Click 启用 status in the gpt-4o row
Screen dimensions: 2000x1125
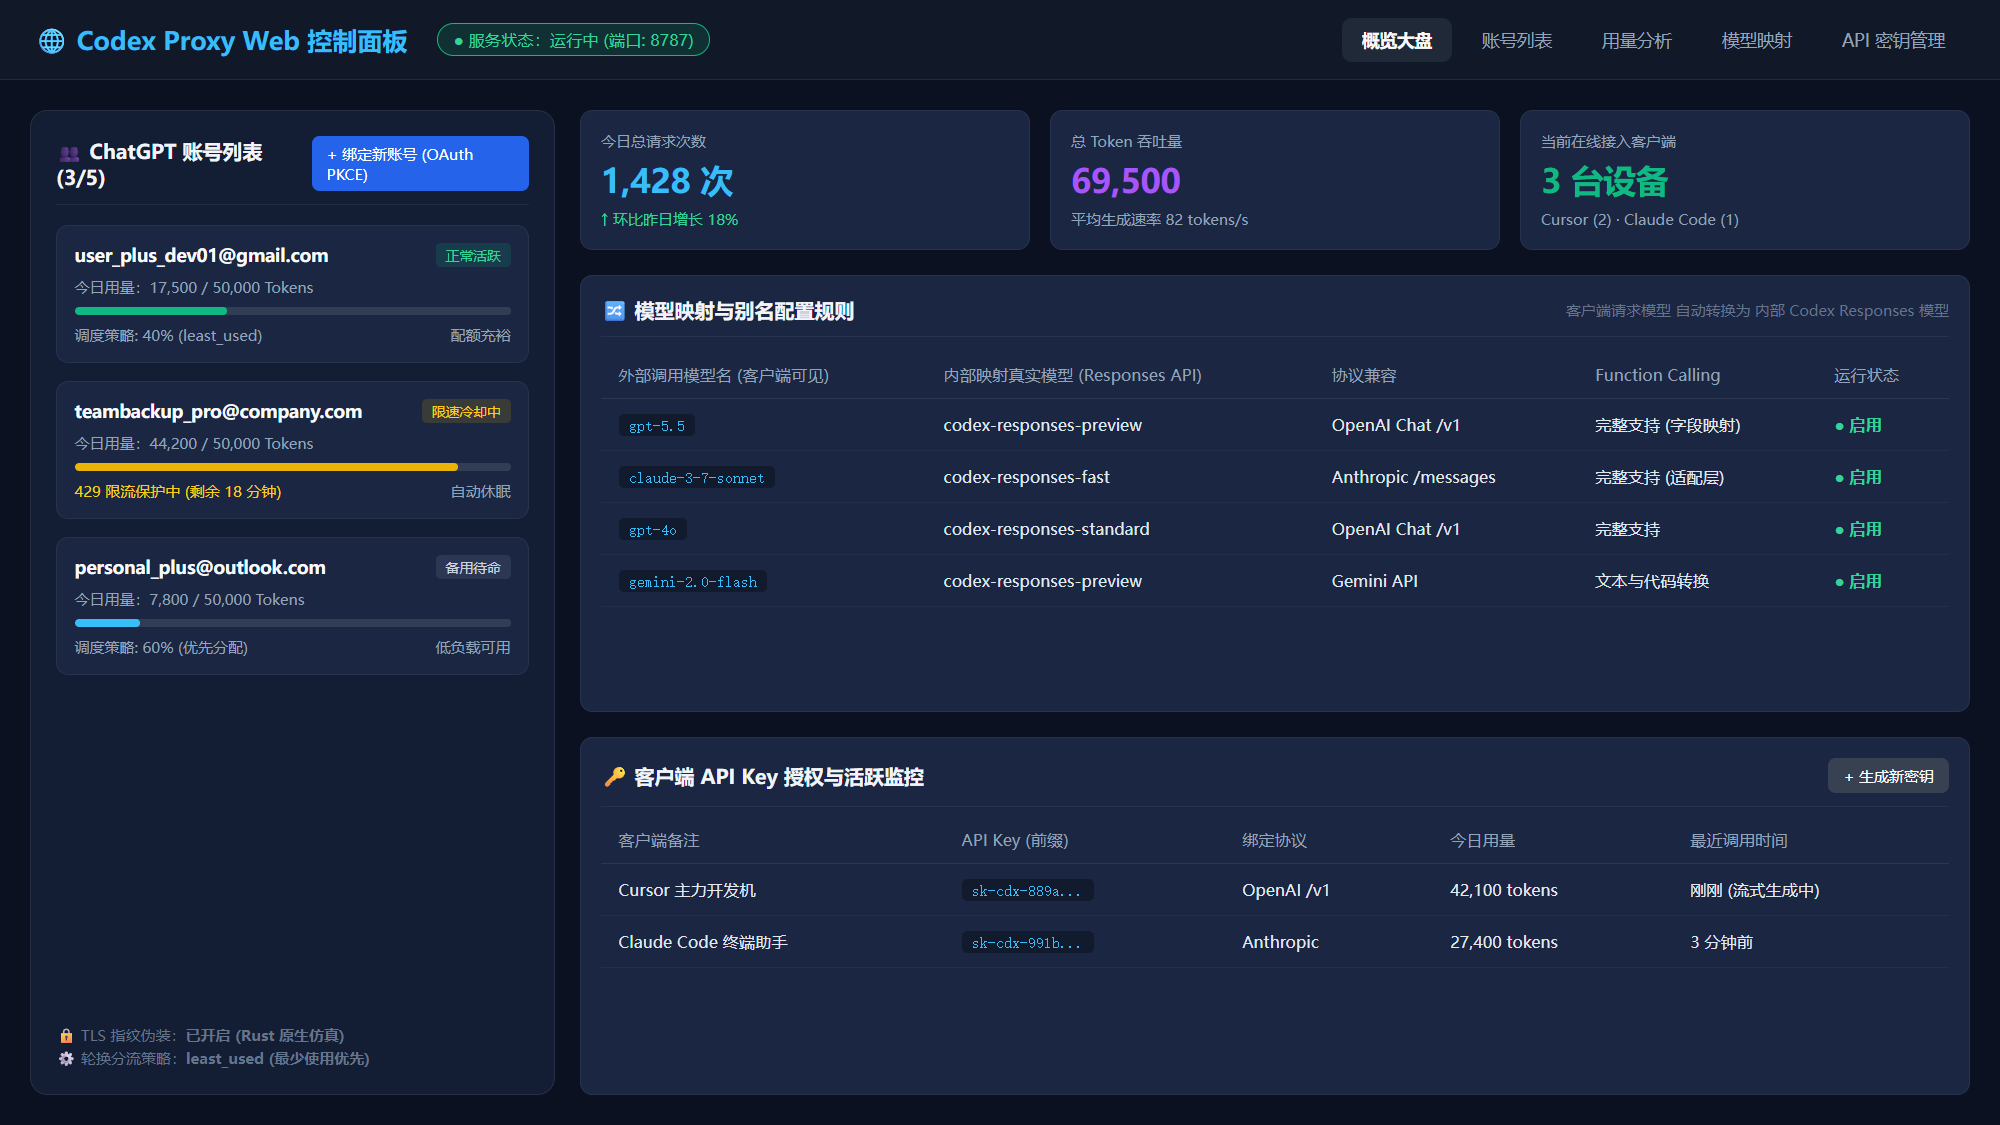pos(1858,529)
